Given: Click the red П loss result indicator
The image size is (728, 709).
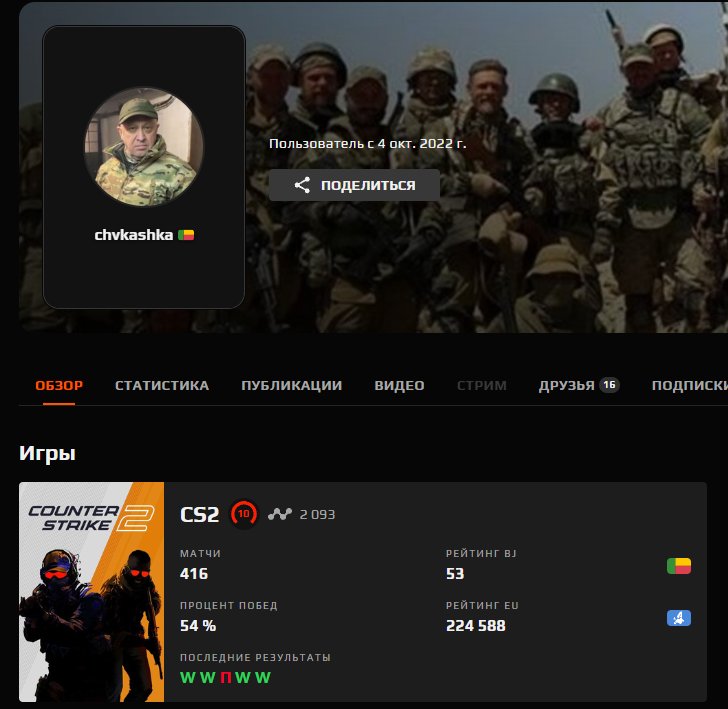Looking at the screenshot, I should [x=226, y=677].
